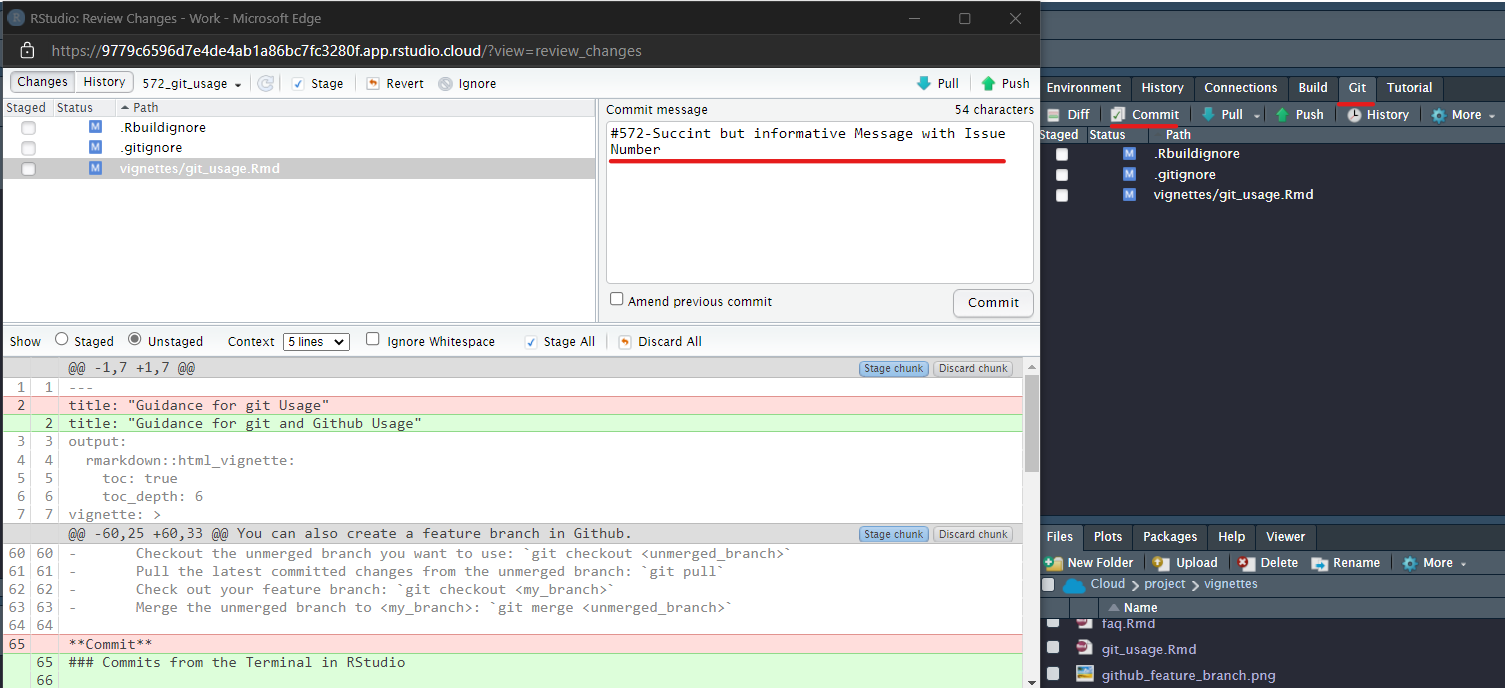Toggle Ignore Whitespace checkbox
The height and width of the screenshot is (688, 1505).
(373, 340)
